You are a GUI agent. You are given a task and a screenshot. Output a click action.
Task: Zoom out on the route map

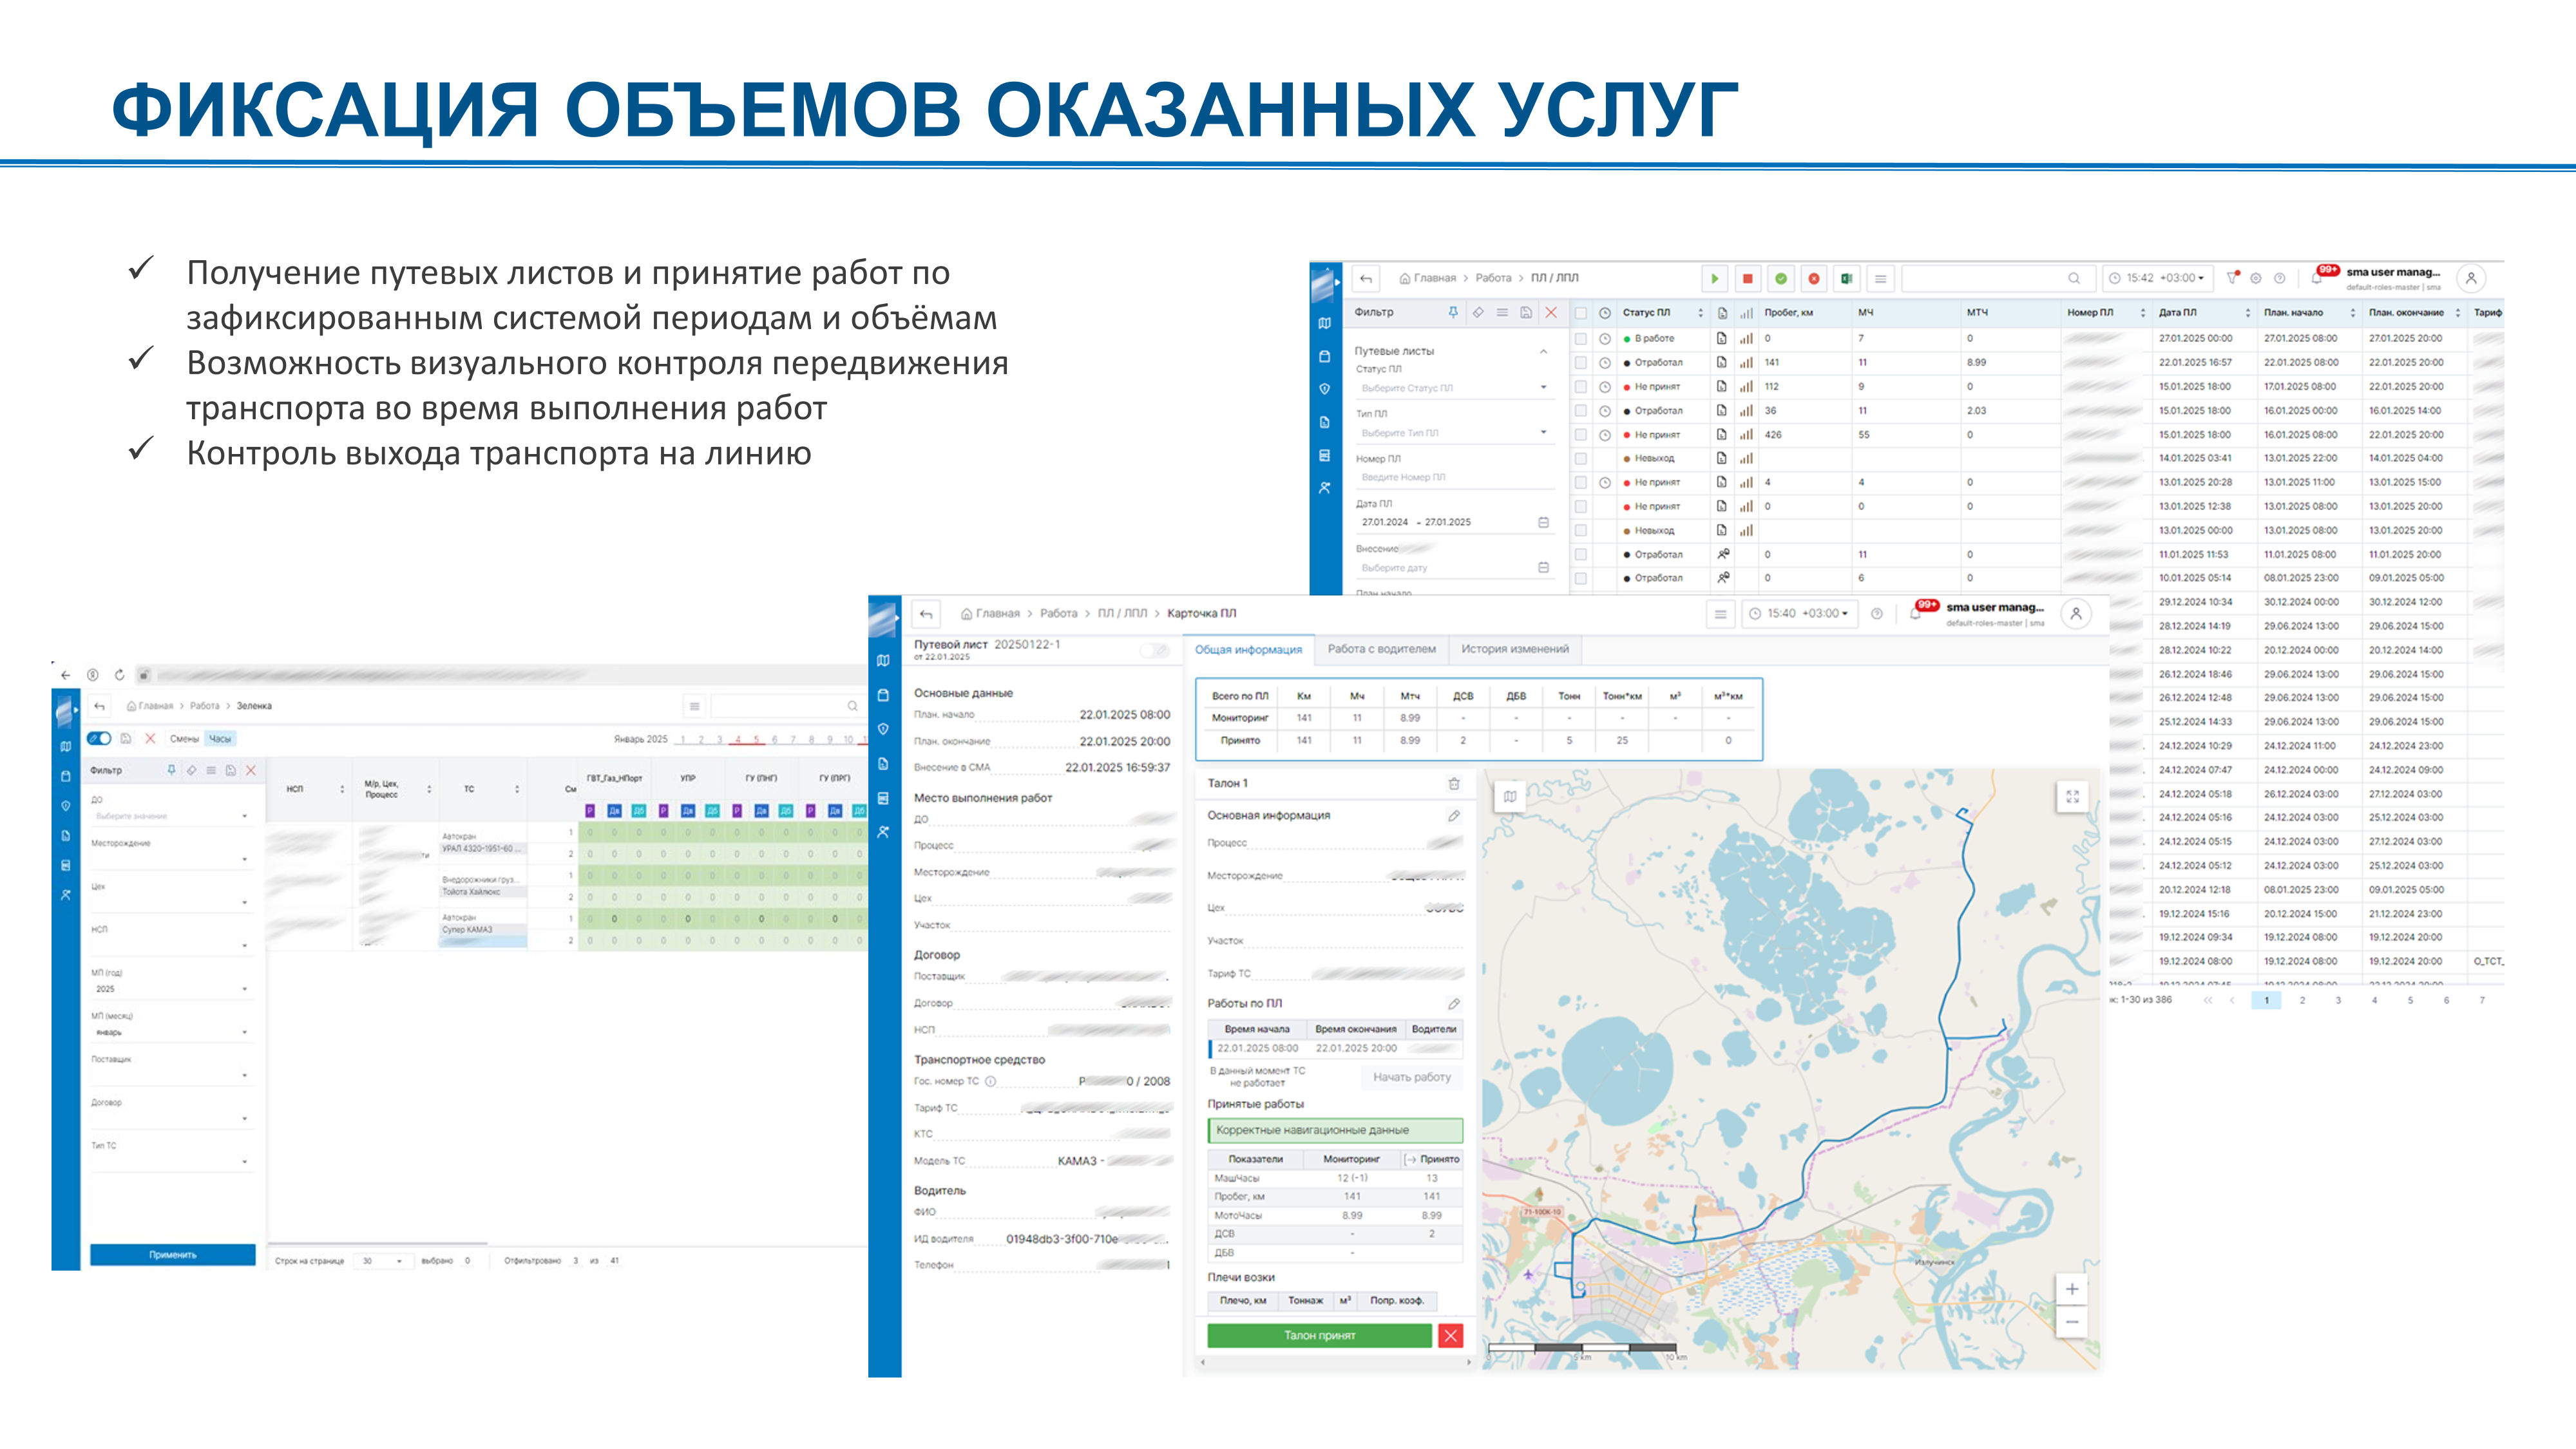click(2072, 1321)
